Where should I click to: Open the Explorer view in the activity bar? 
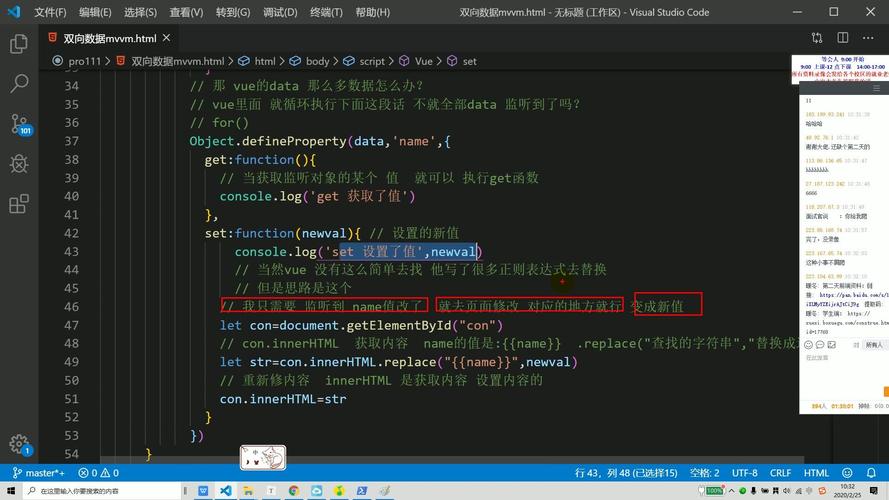click(19, 44)
